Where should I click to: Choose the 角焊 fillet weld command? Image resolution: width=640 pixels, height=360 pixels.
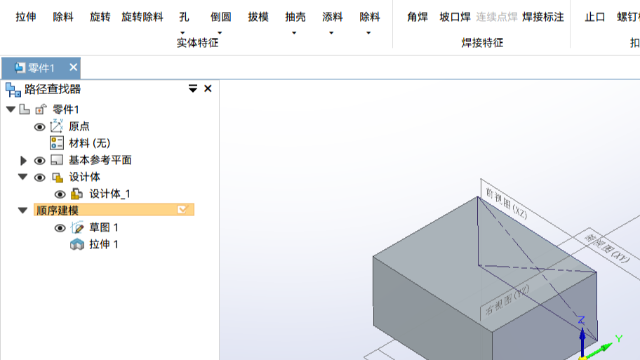(x=418, y=17)
